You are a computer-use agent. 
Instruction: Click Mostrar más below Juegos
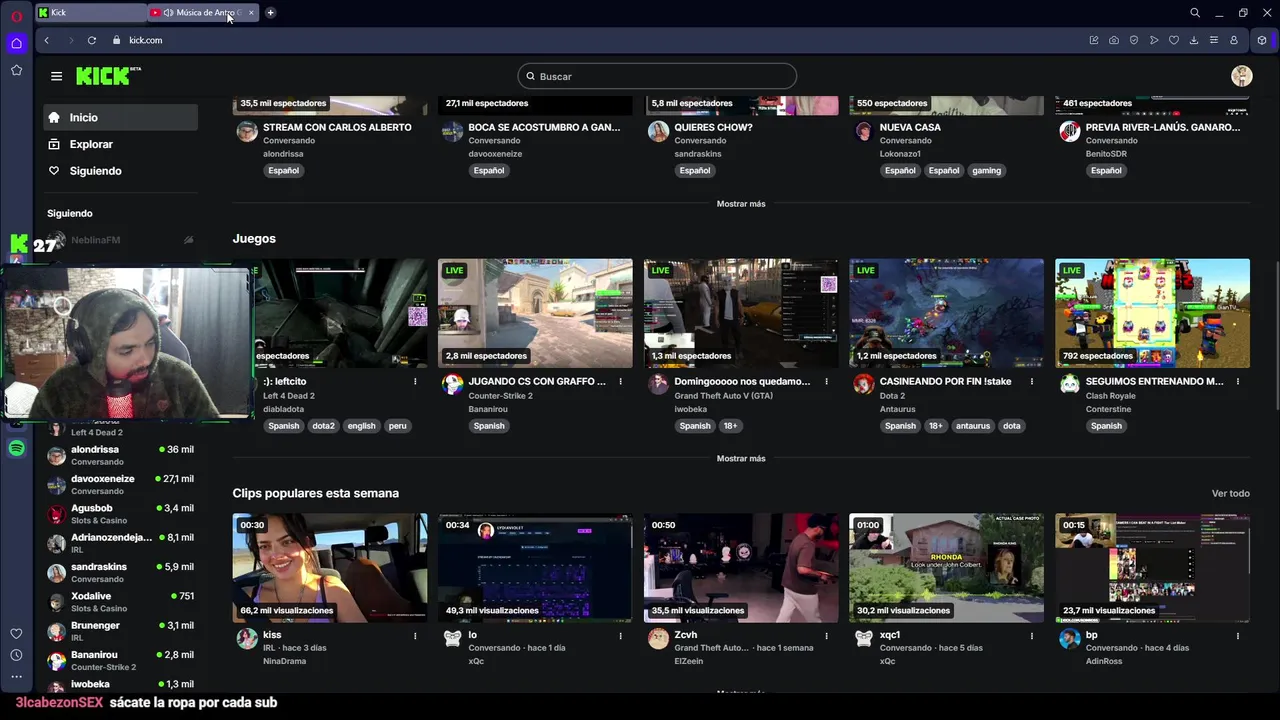tap(741, 458)
